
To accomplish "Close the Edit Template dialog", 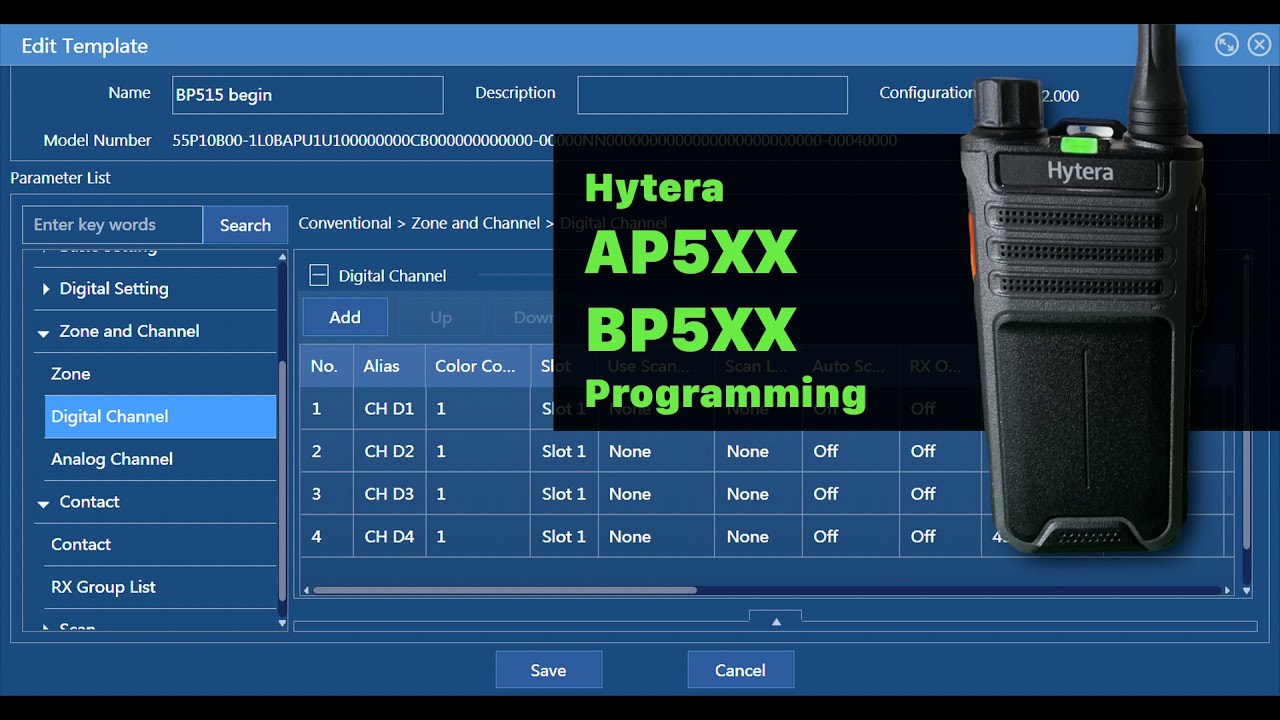I will (1259, 45).
